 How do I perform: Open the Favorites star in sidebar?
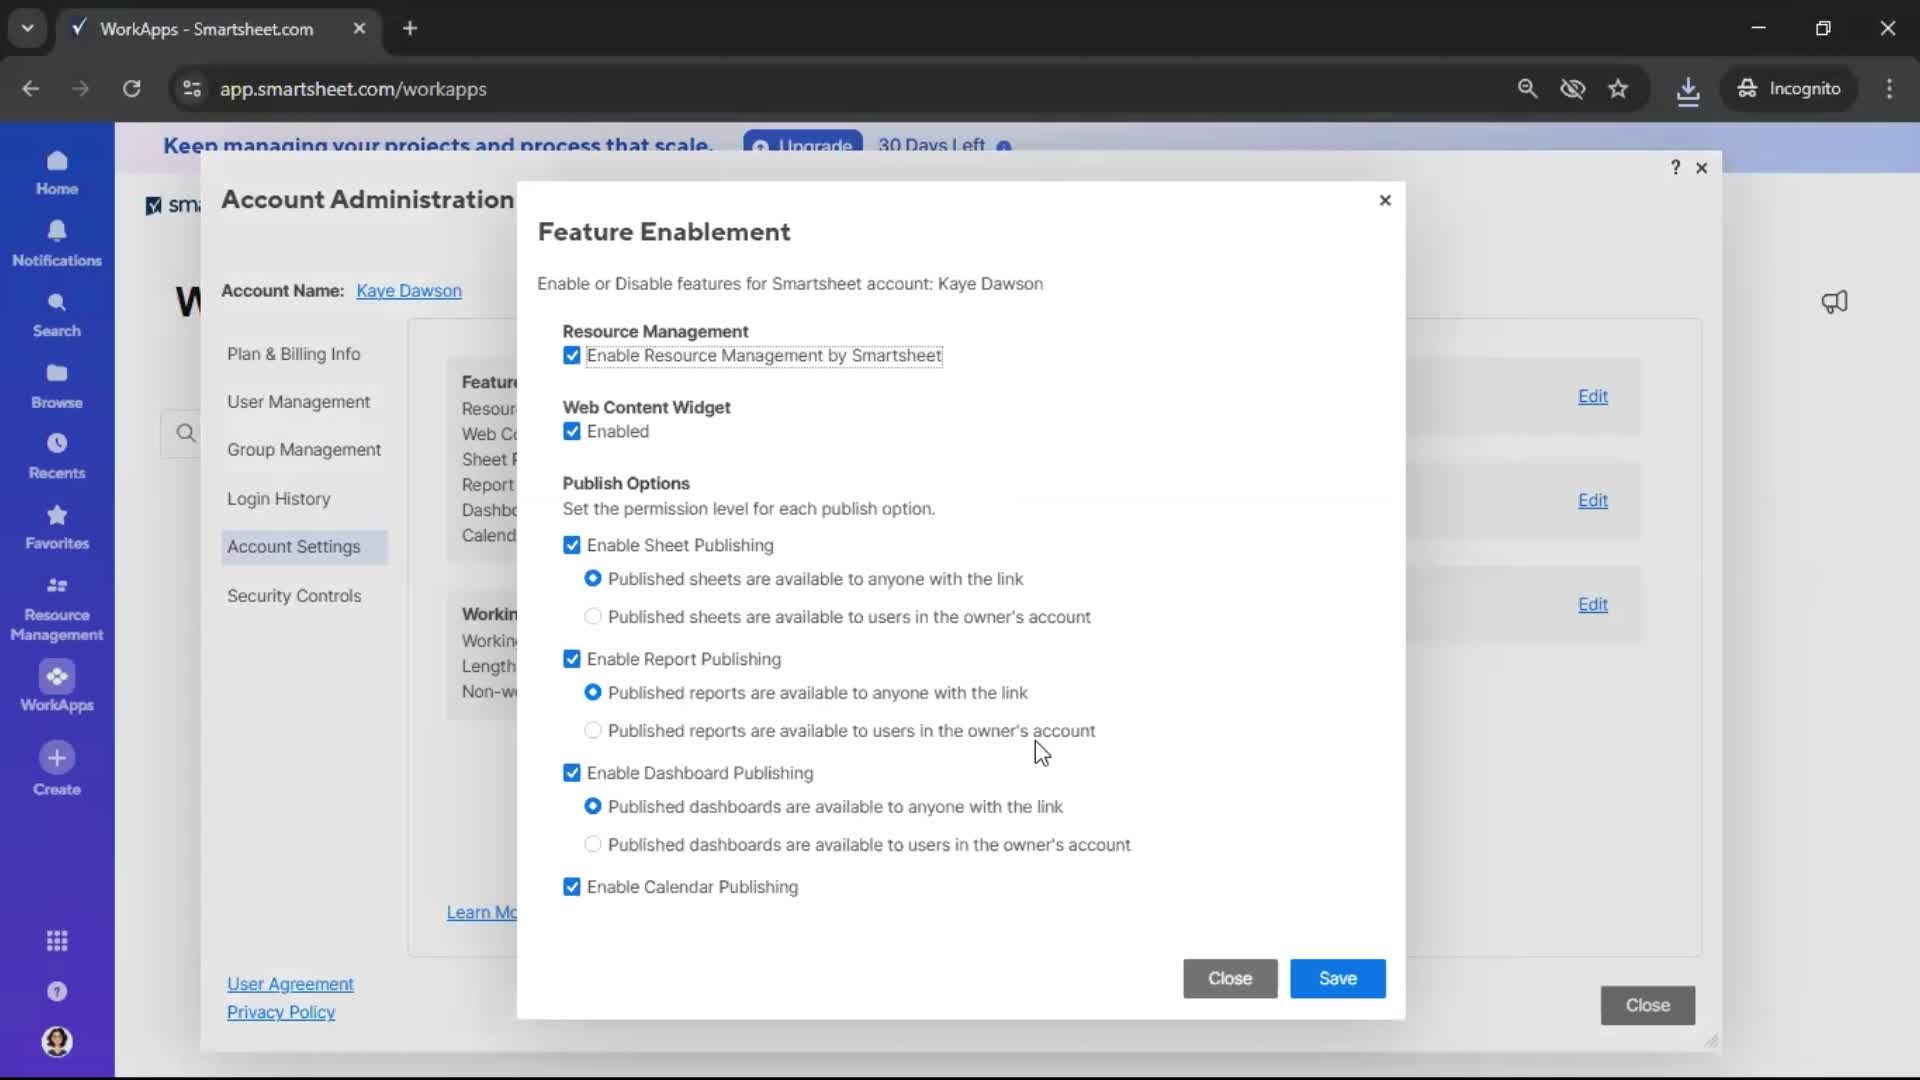pos(57,516)
